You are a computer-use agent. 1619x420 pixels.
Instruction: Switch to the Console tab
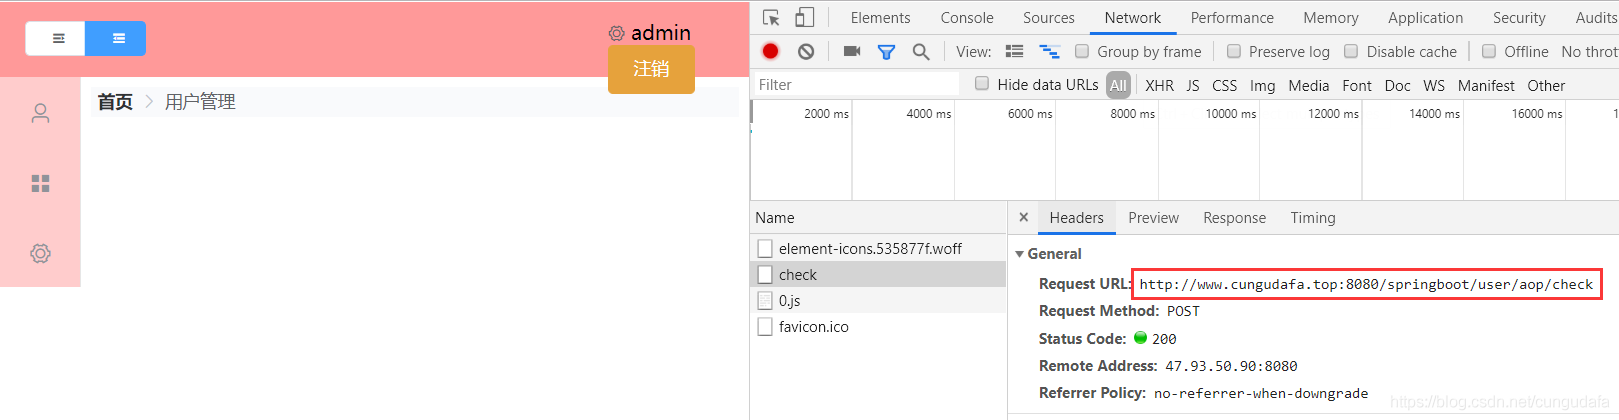click(967, 18)
